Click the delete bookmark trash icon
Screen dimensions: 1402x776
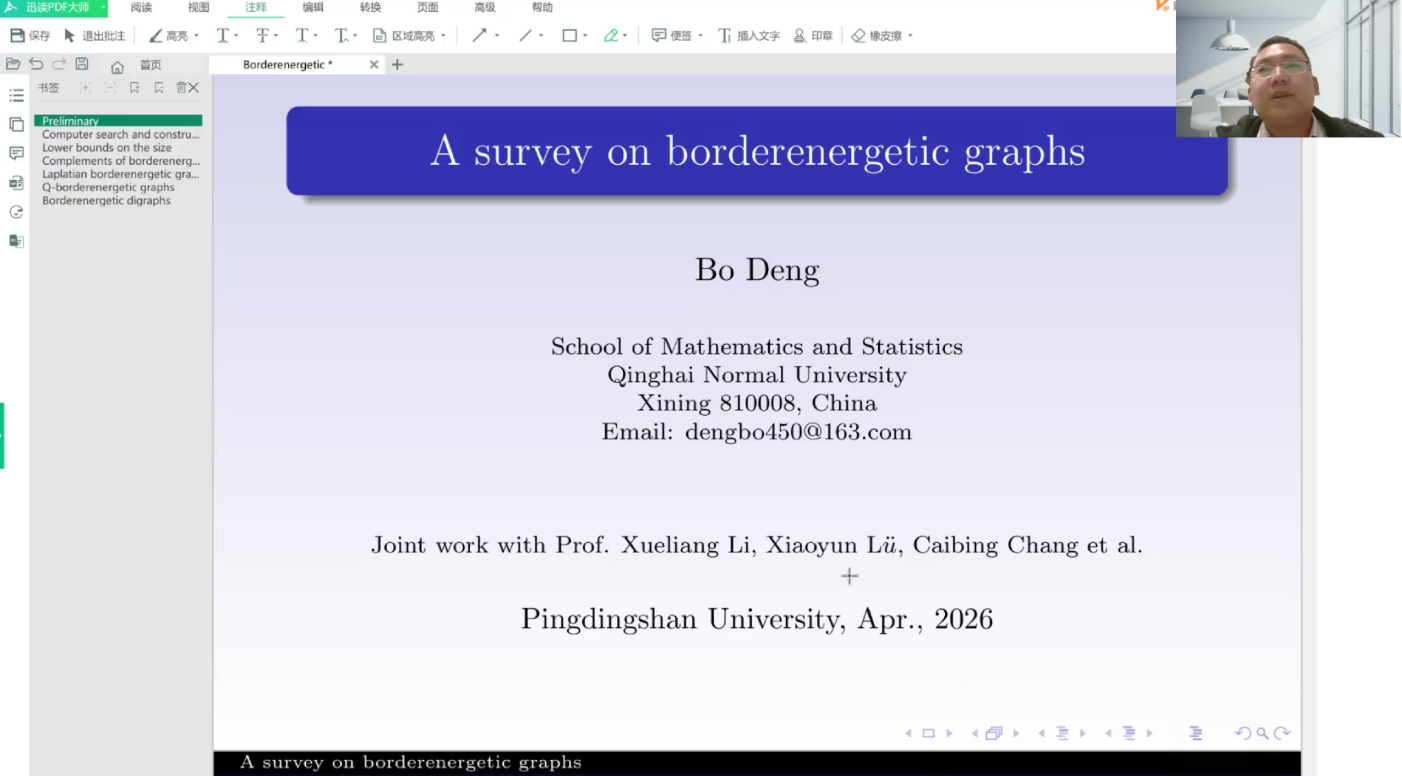click(x=181, y=88)
